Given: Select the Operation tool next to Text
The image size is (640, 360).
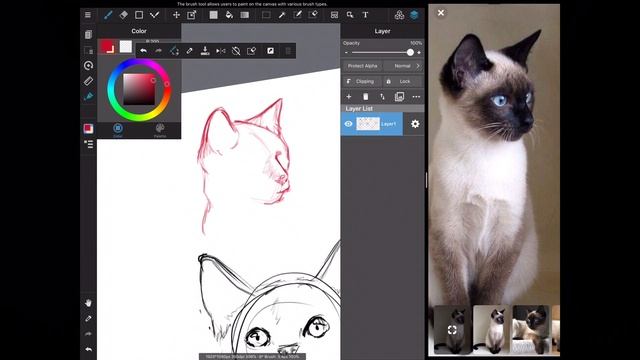Looking at the screenshot, I should 350,15.
